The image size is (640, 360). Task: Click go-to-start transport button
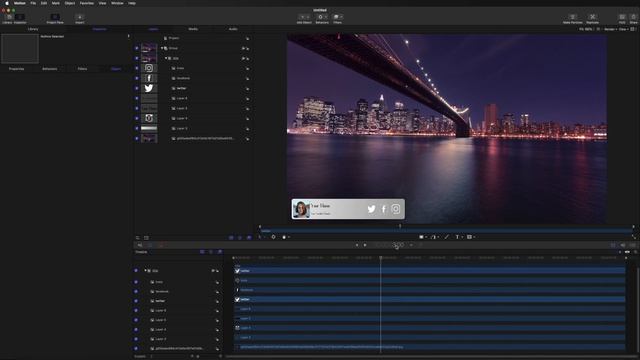(357, 245)
